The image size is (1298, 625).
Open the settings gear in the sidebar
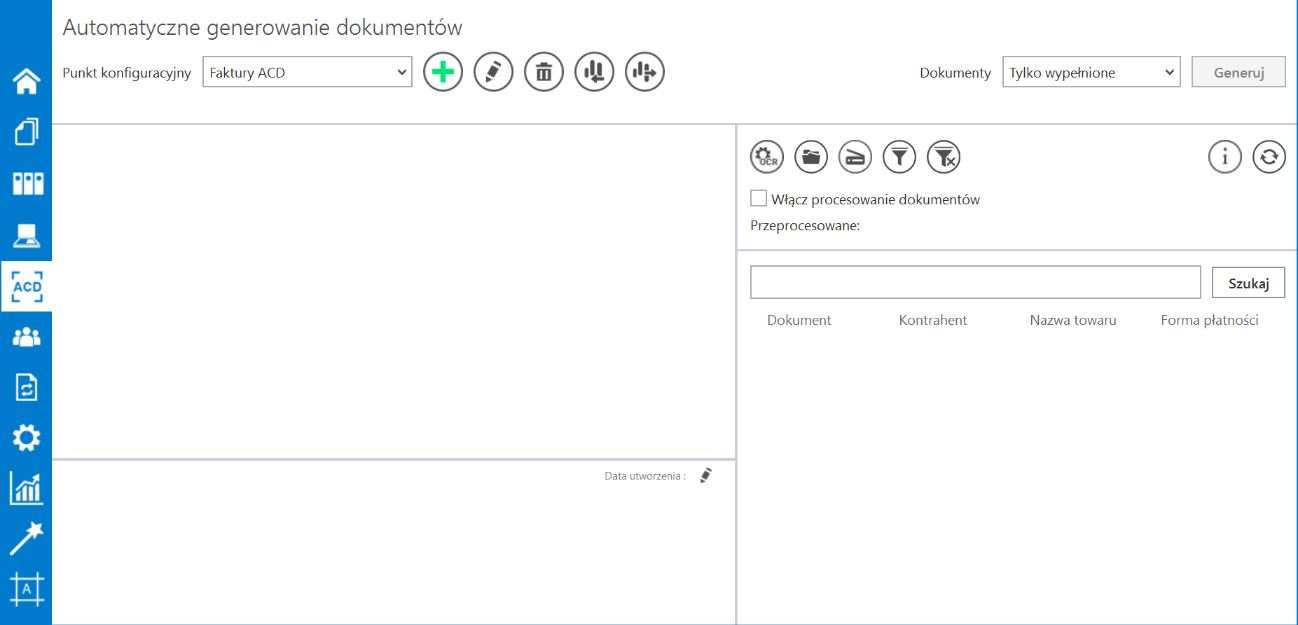(x=26, y=437)
